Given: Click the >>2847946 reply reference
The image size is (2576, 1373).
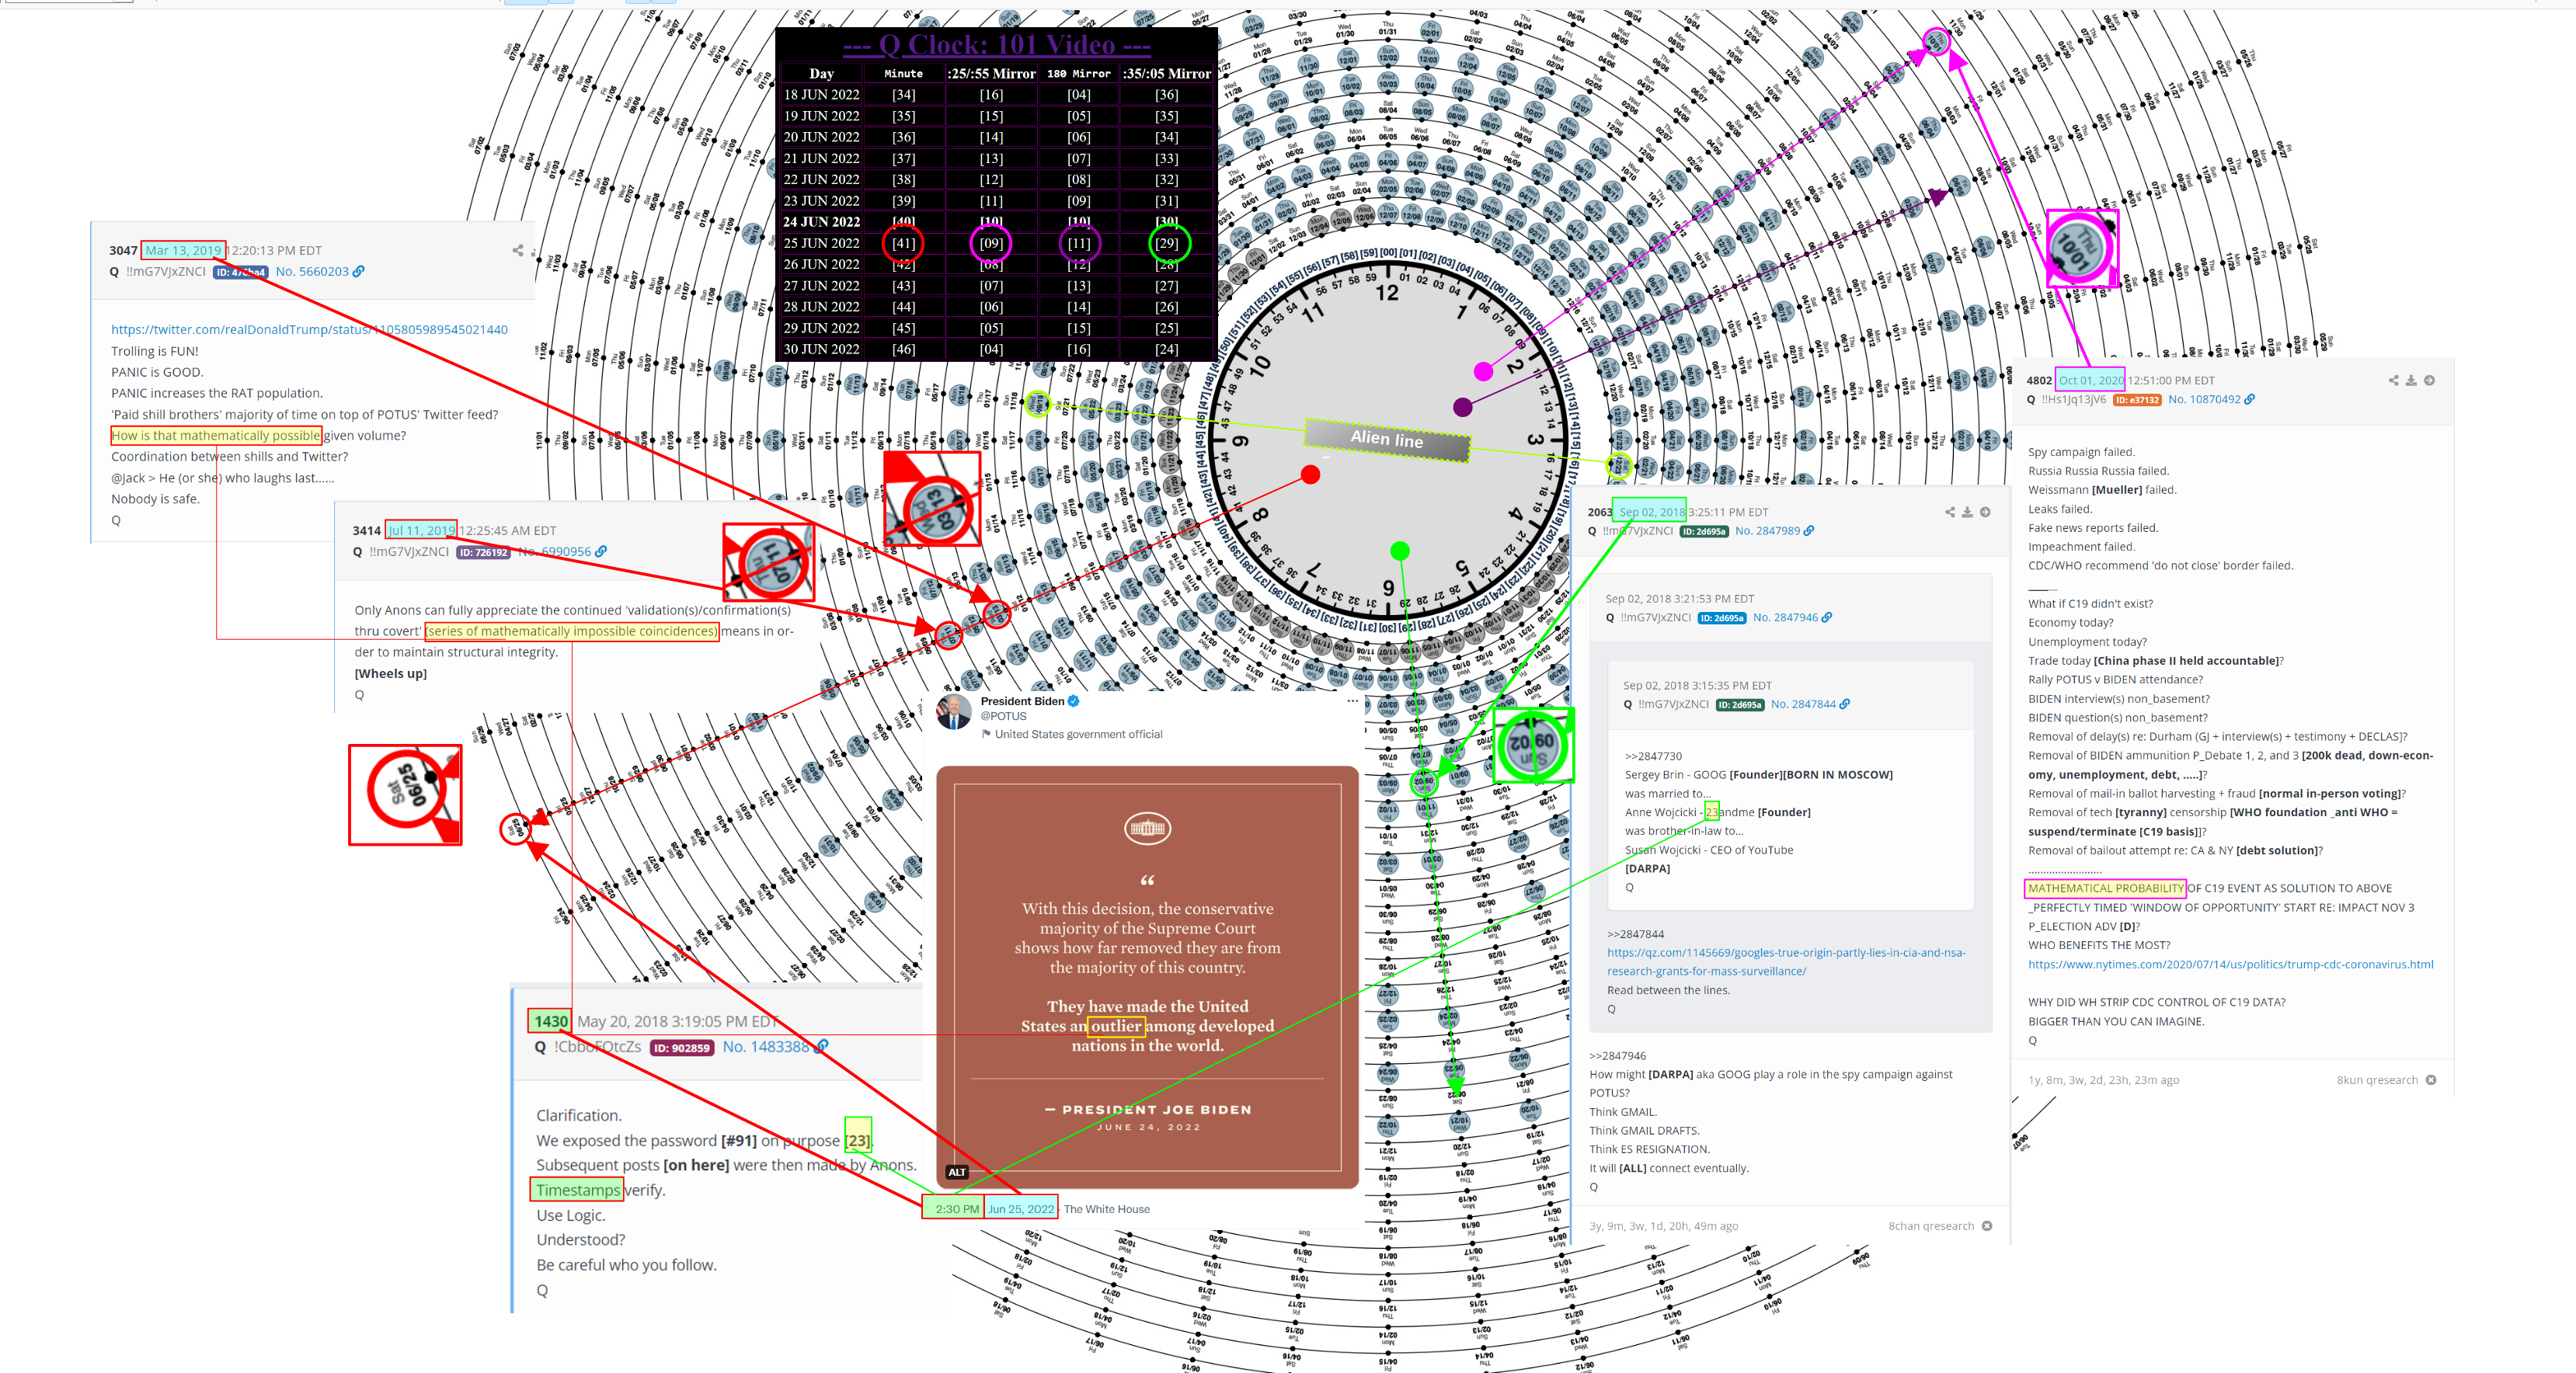Looking at the screenshot, I should [1617, 1056].
